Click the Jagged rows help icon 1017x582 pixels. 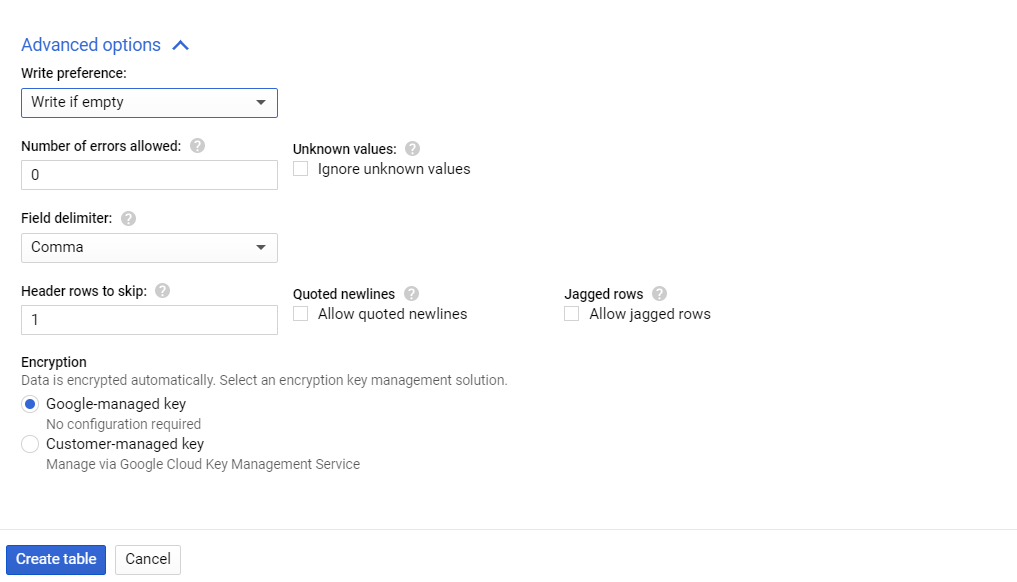(x=660, y=294)
